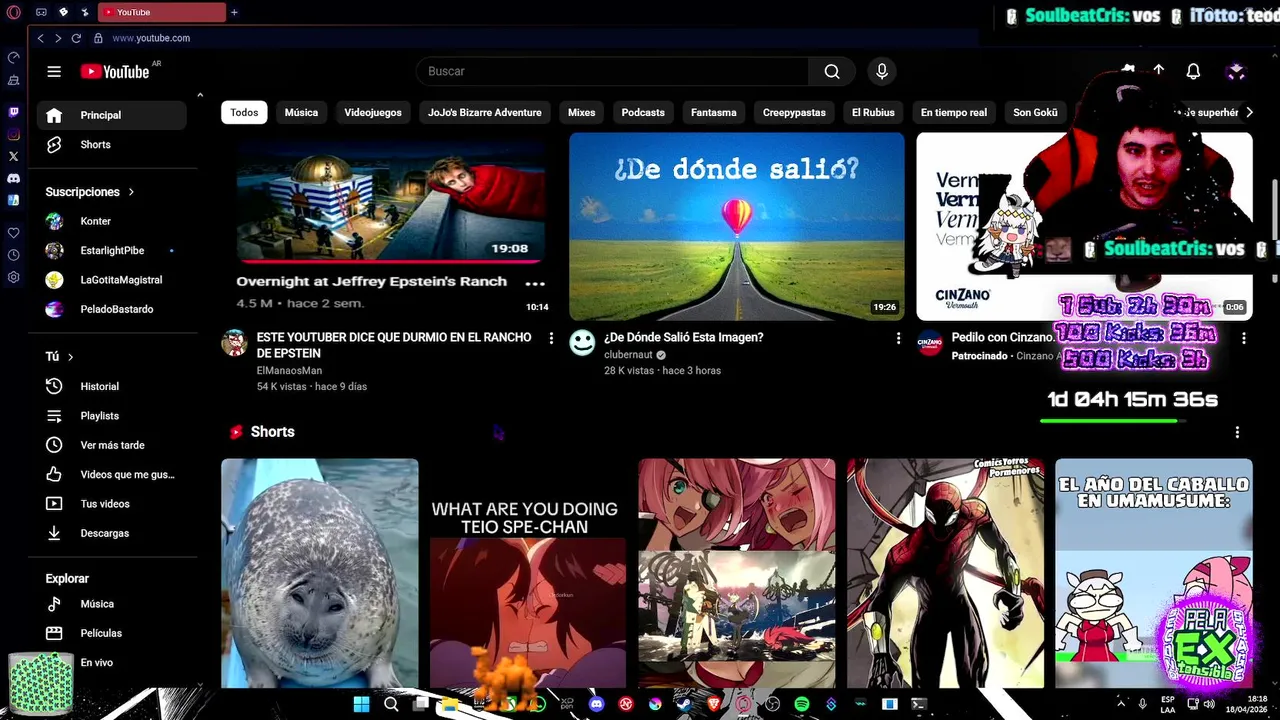This screenshot has height=720, width=1280.
Task: Select the El Rubius chip
Action: click(x=873, y=112)
